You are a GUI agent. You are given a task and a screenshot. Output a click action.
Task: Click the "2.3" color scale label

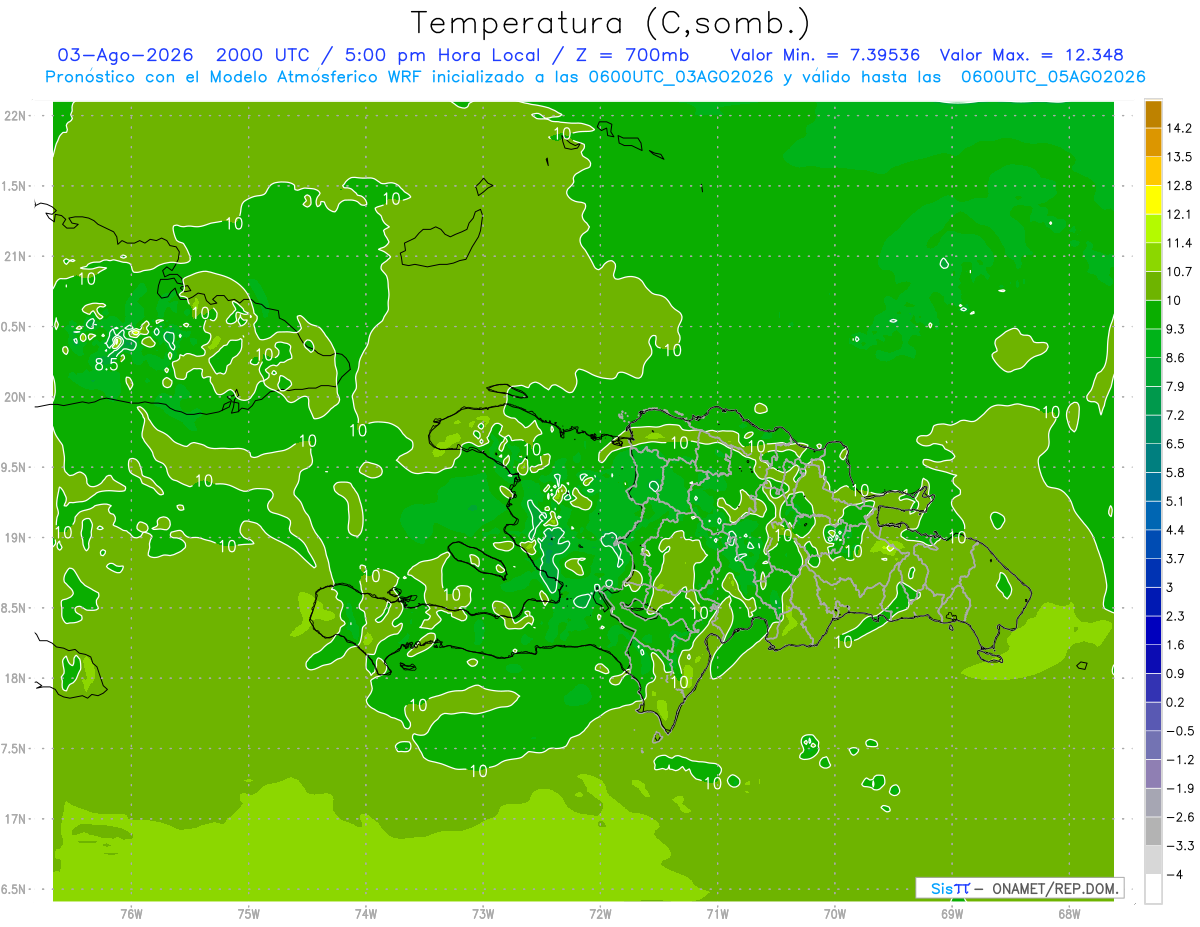tap(1176, 616)
